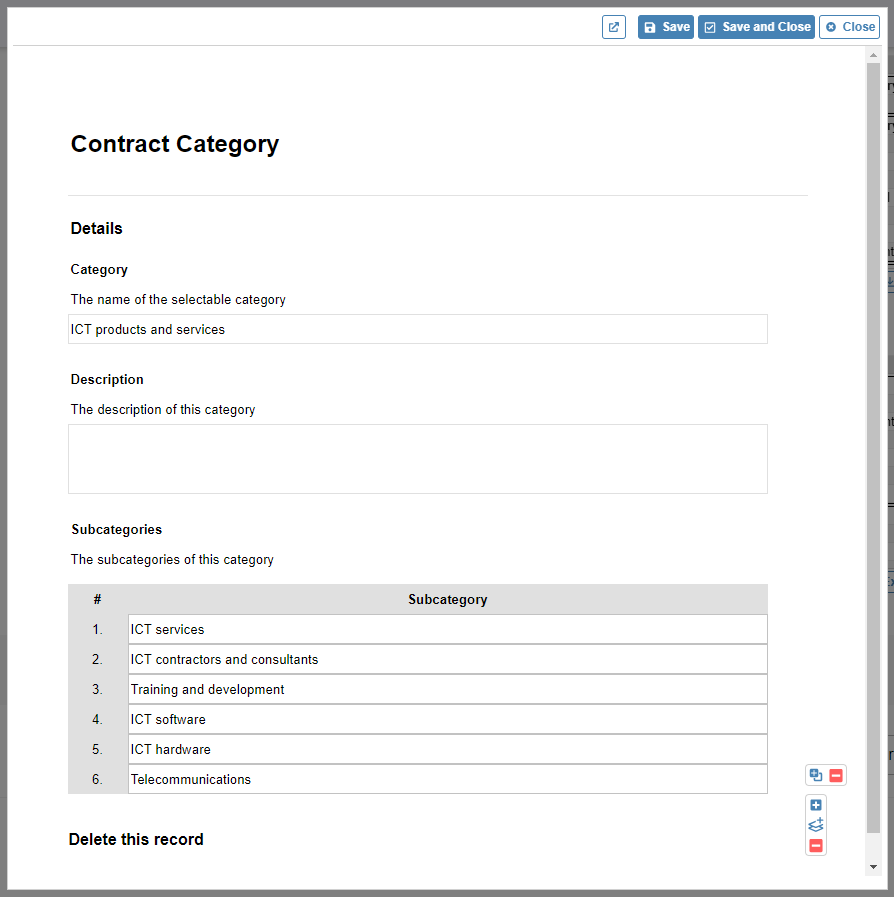
Task: Select the Telecommunications subcategory field
Action: click(x=448, y=779)
